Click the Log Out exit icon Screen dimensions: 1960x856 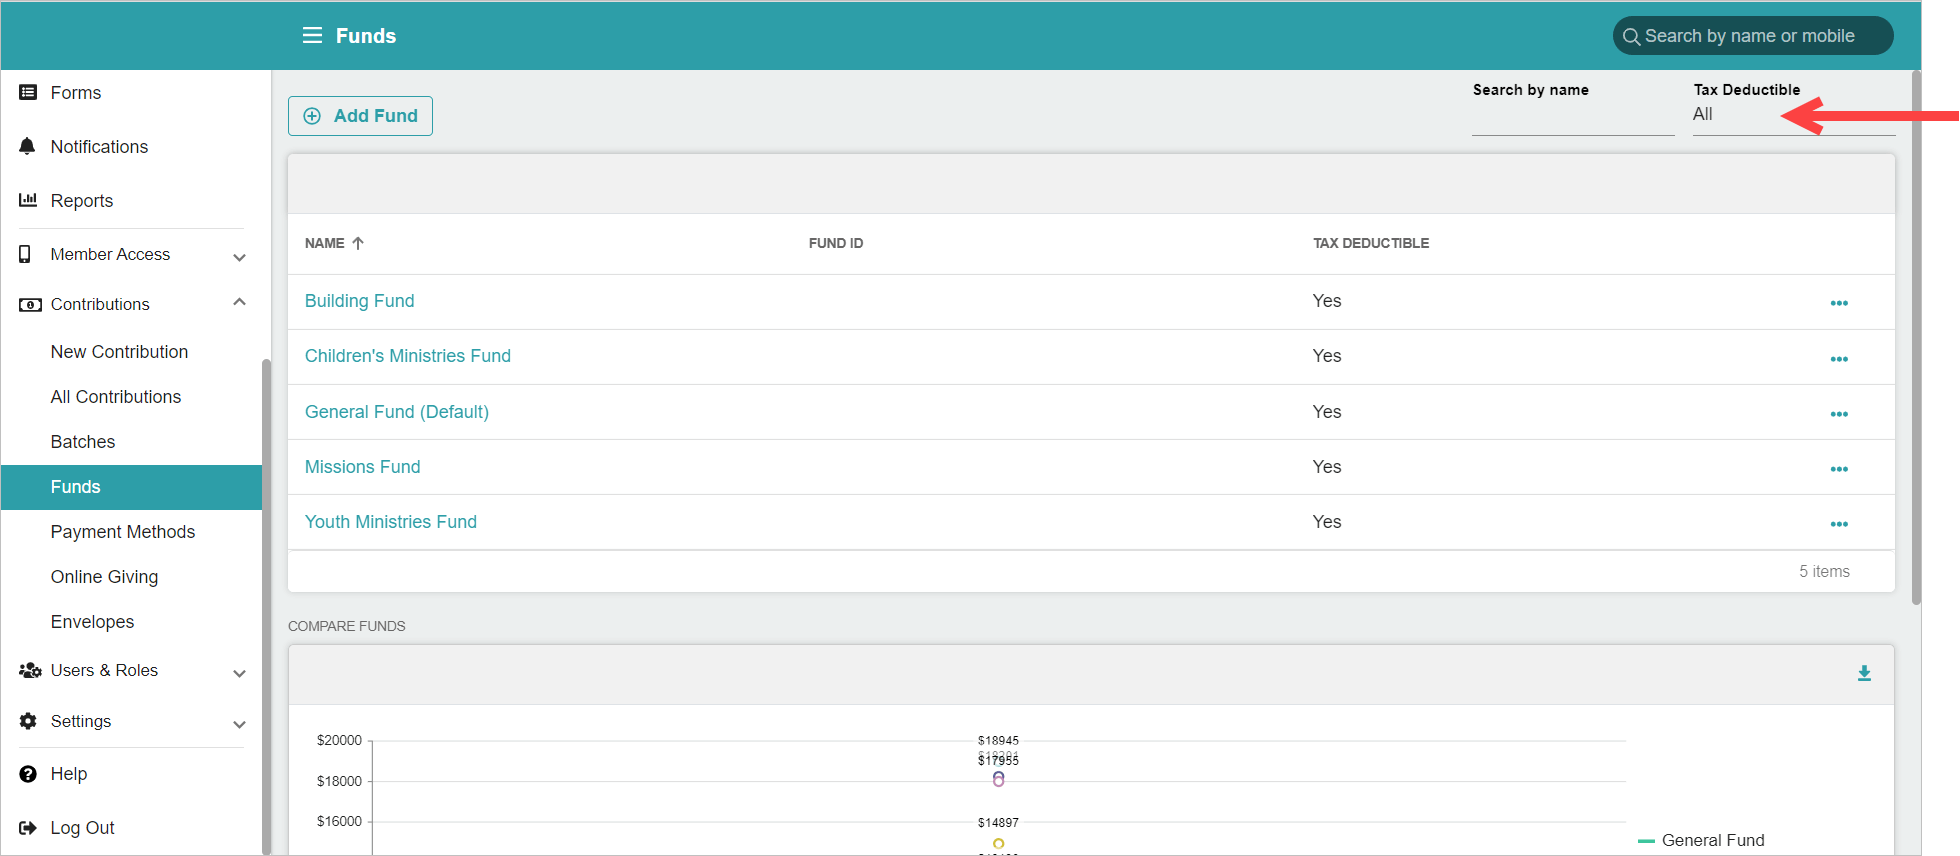28,828
